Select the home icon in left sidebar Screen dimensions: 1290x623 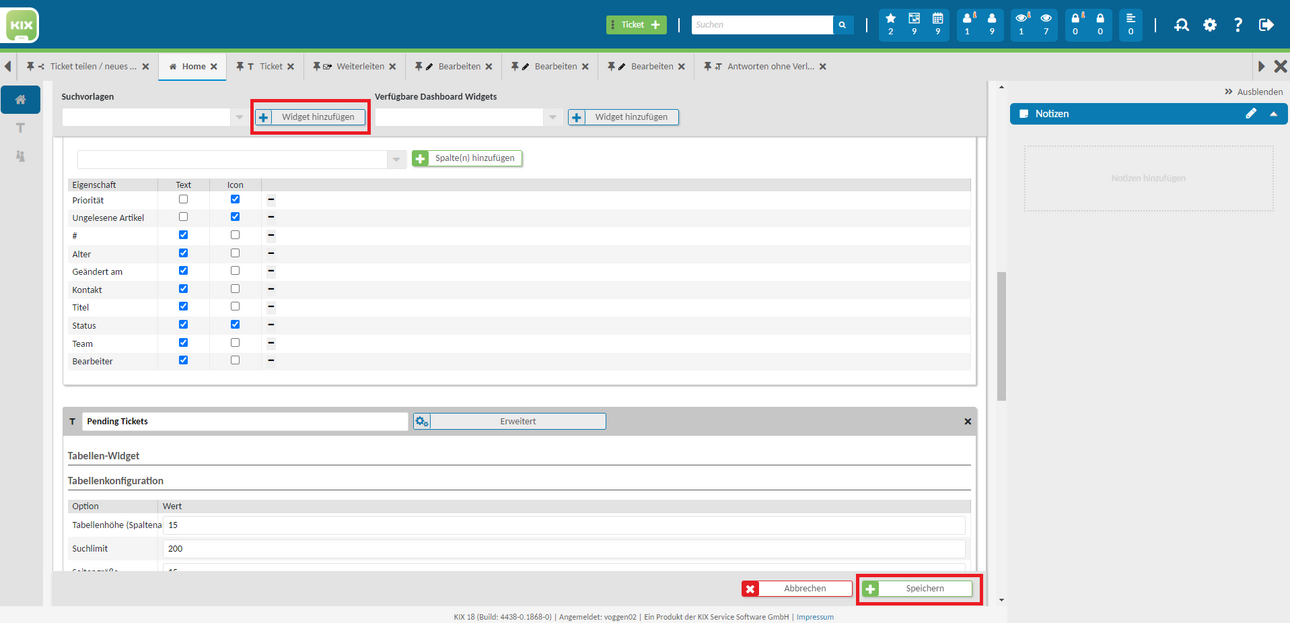[21, 100]
